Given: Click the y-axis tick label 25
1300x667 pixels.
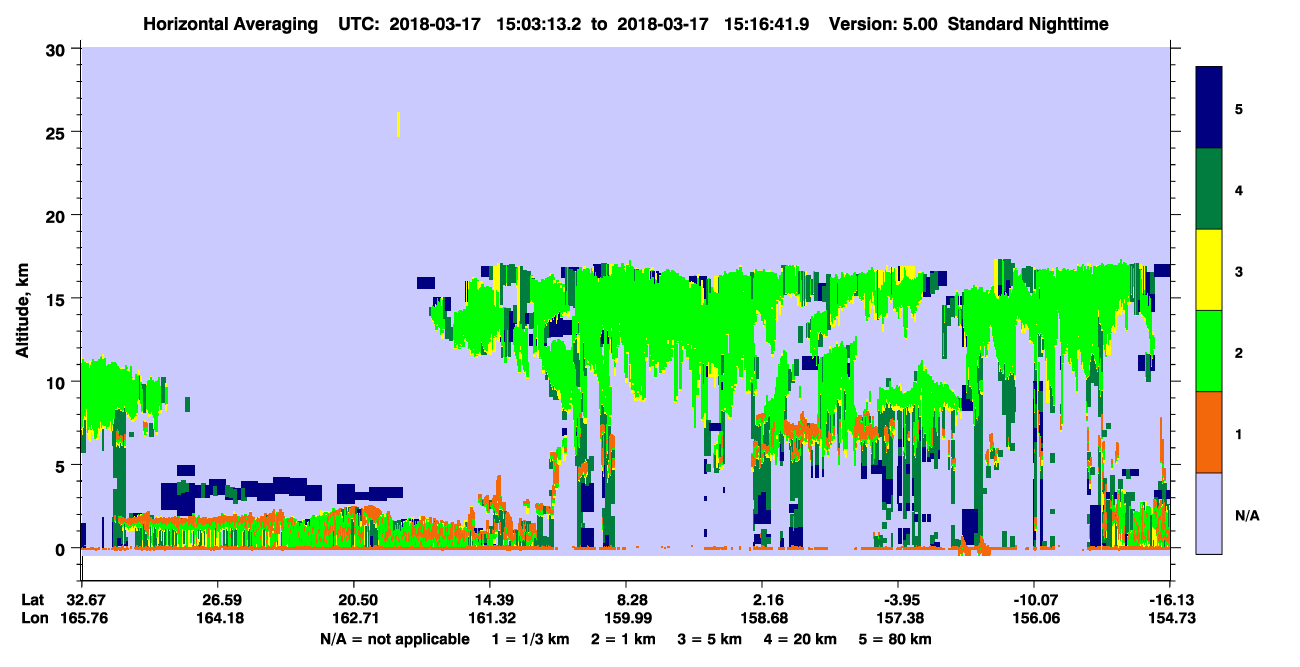Looking at the screenshot, I should tap(58, 132).
